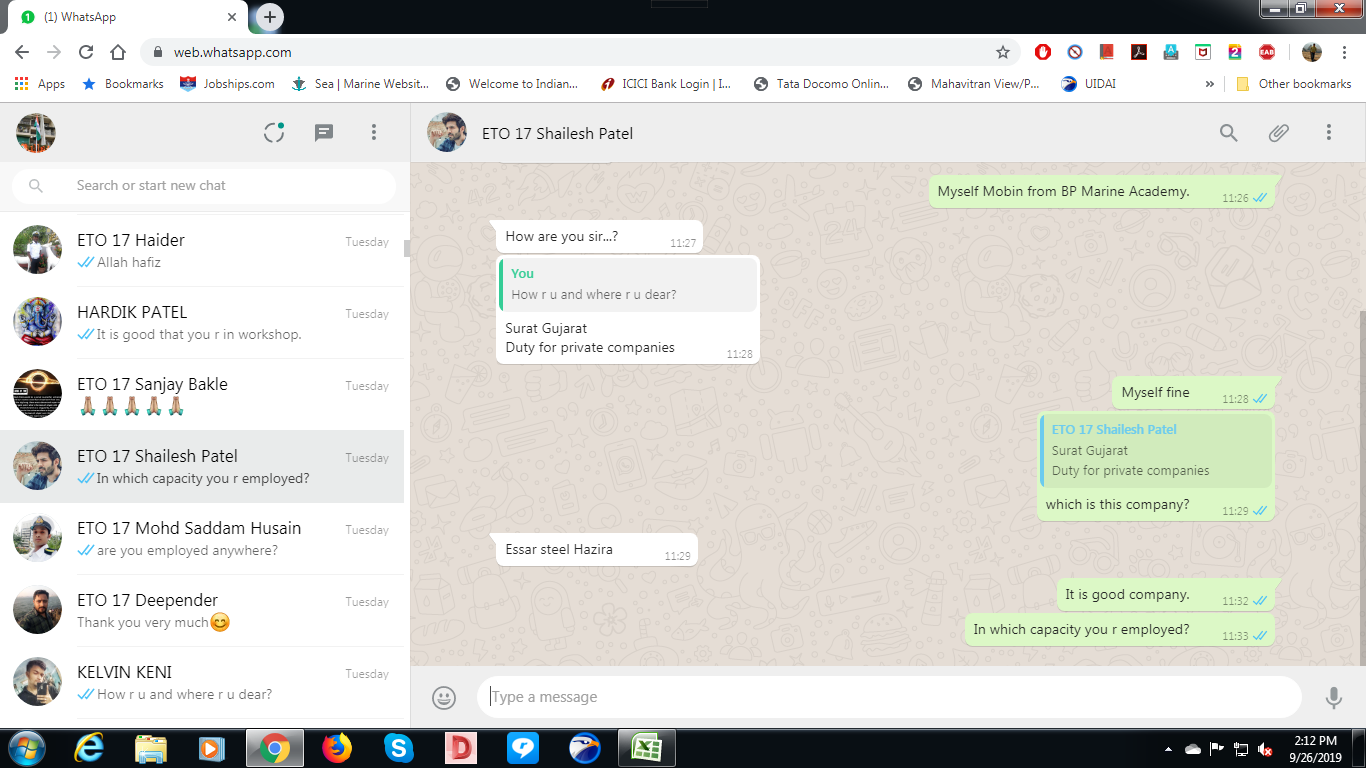Open the chat with ETO 17 Haider
This screenshot has height=768, width=1366.
202,250
